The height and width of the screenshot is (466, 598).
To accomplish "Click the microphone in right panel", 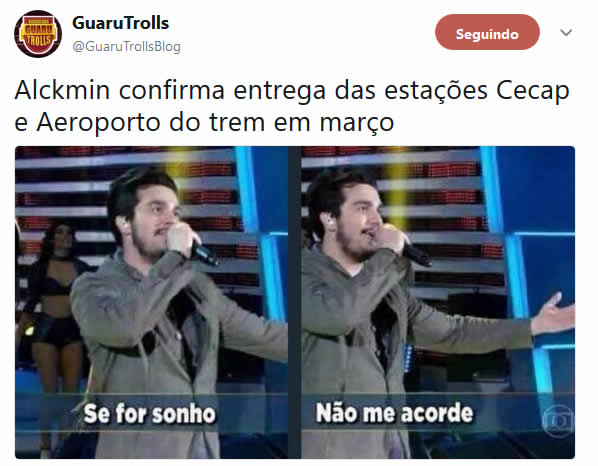I will point(417,254).
